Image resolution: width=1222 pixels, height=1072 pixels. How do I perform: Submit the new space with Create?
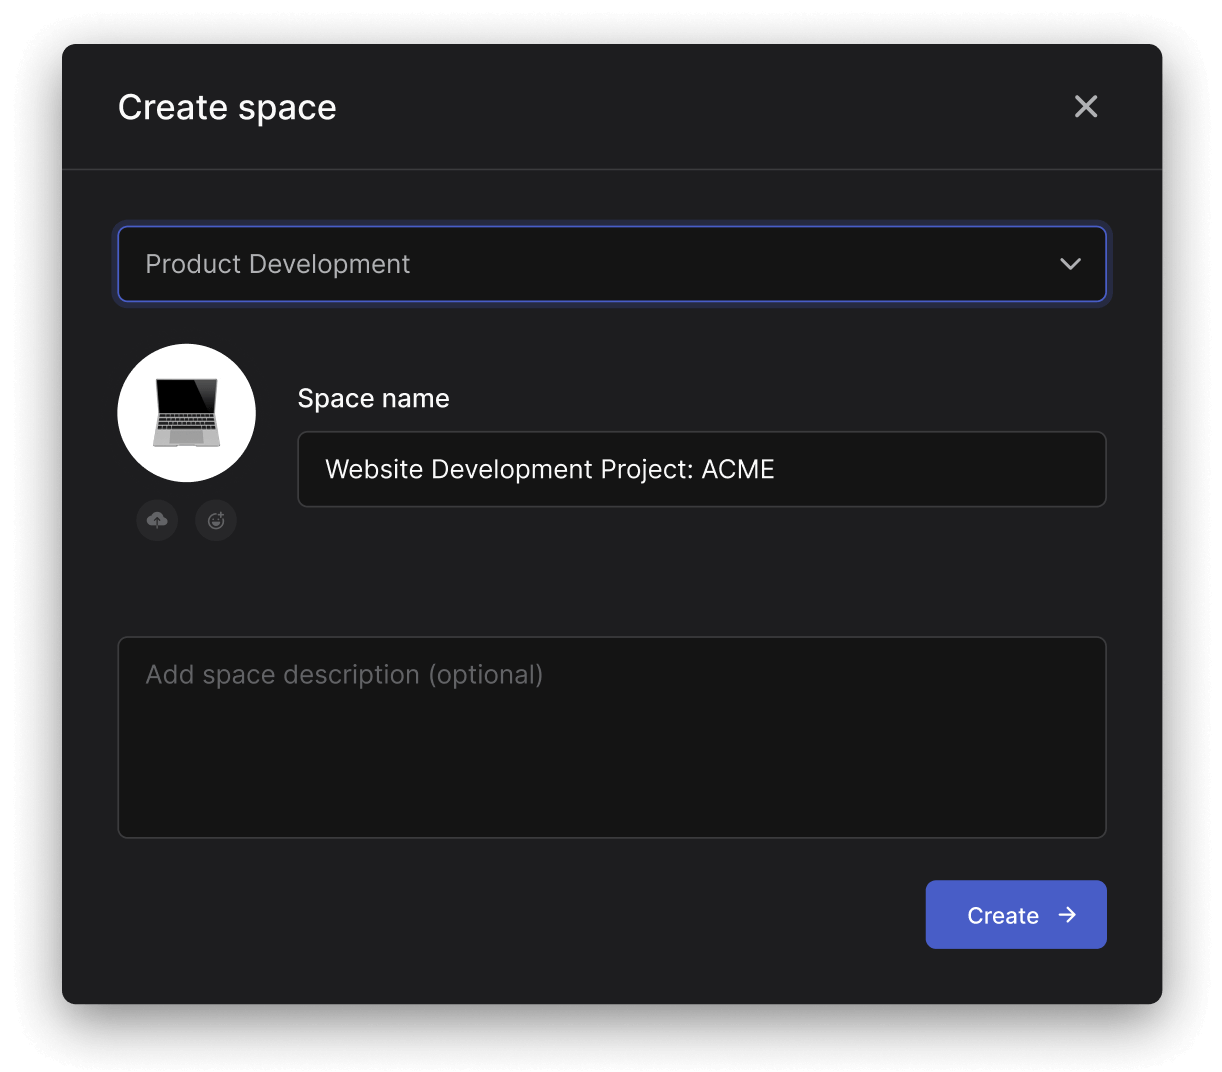[x=1016, y=914]
